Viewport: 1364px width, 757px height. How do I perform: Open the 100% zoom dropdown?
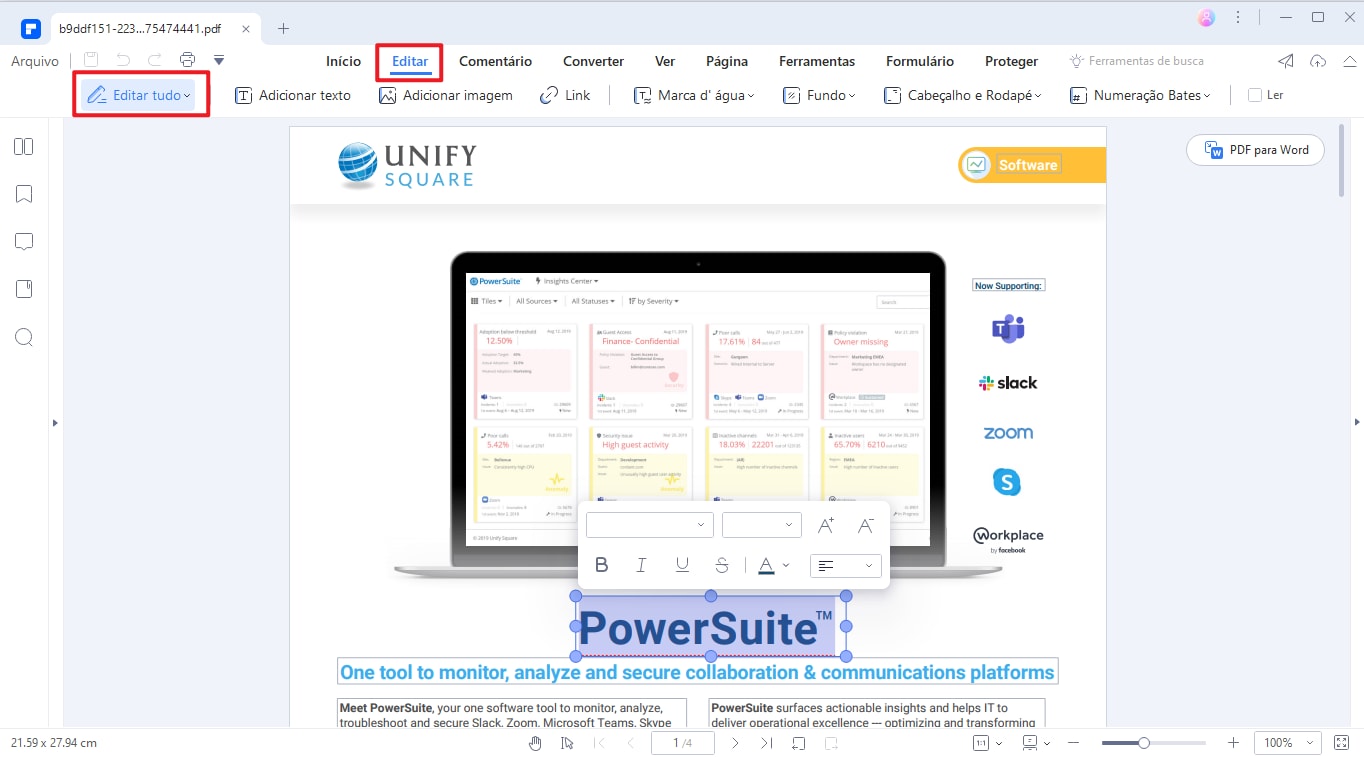1286,743
